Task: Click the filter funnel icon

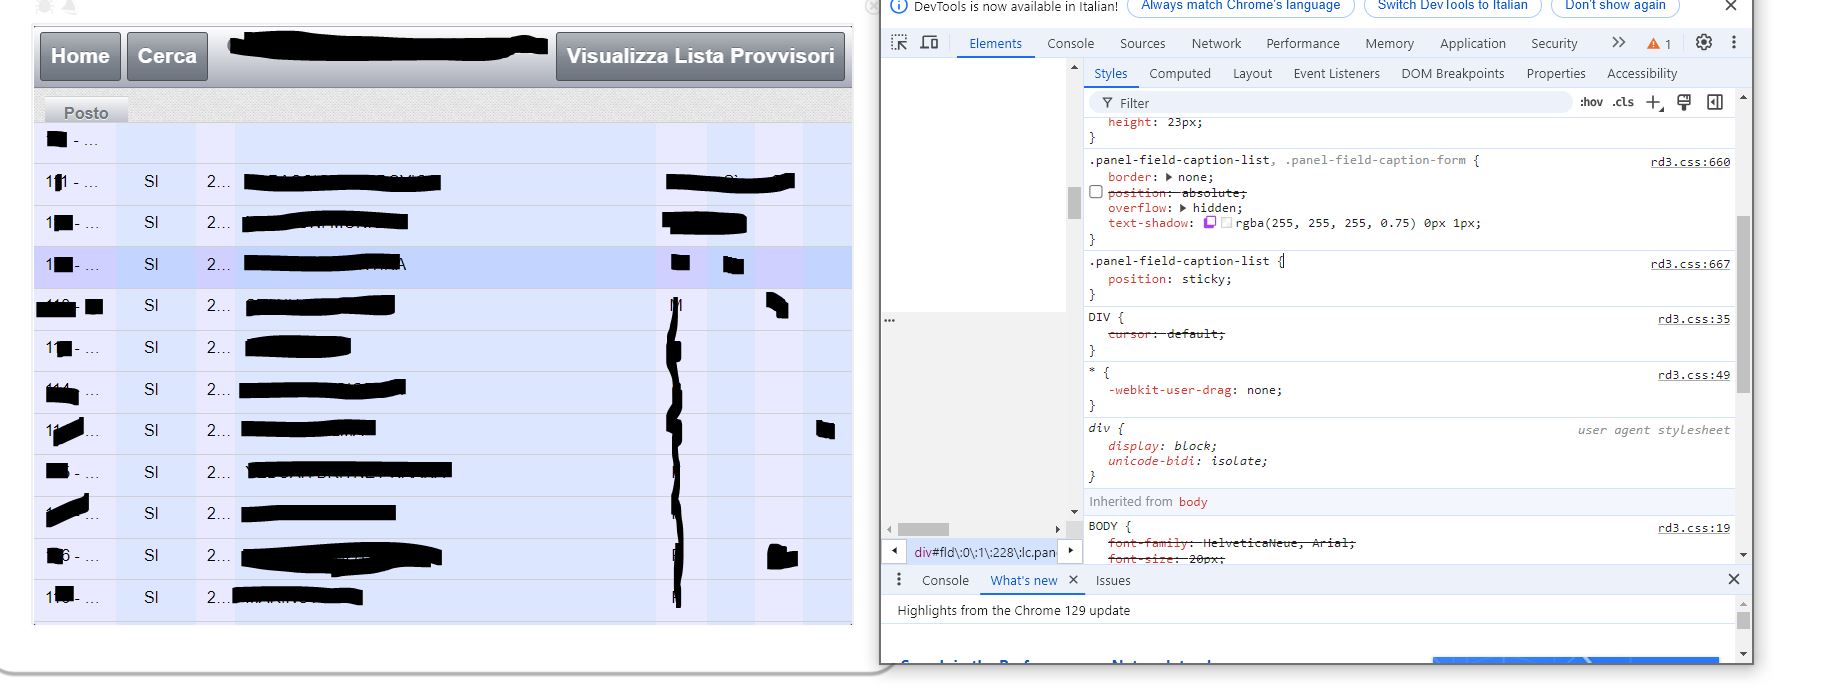Action: 1107,103
